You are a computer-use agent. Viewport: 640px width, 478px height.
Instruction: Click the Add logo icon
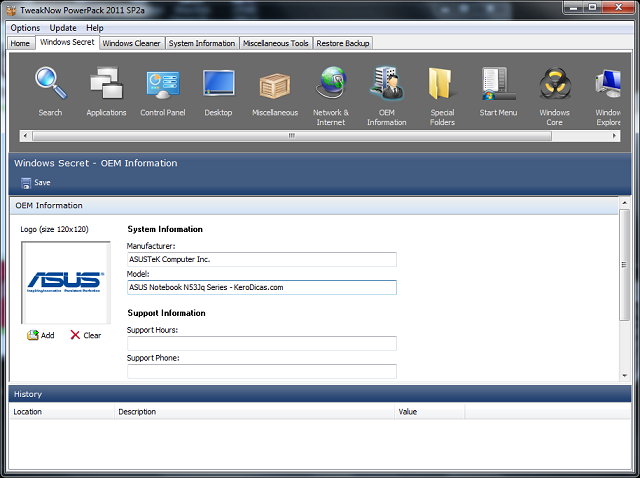[x=33, y=335]
